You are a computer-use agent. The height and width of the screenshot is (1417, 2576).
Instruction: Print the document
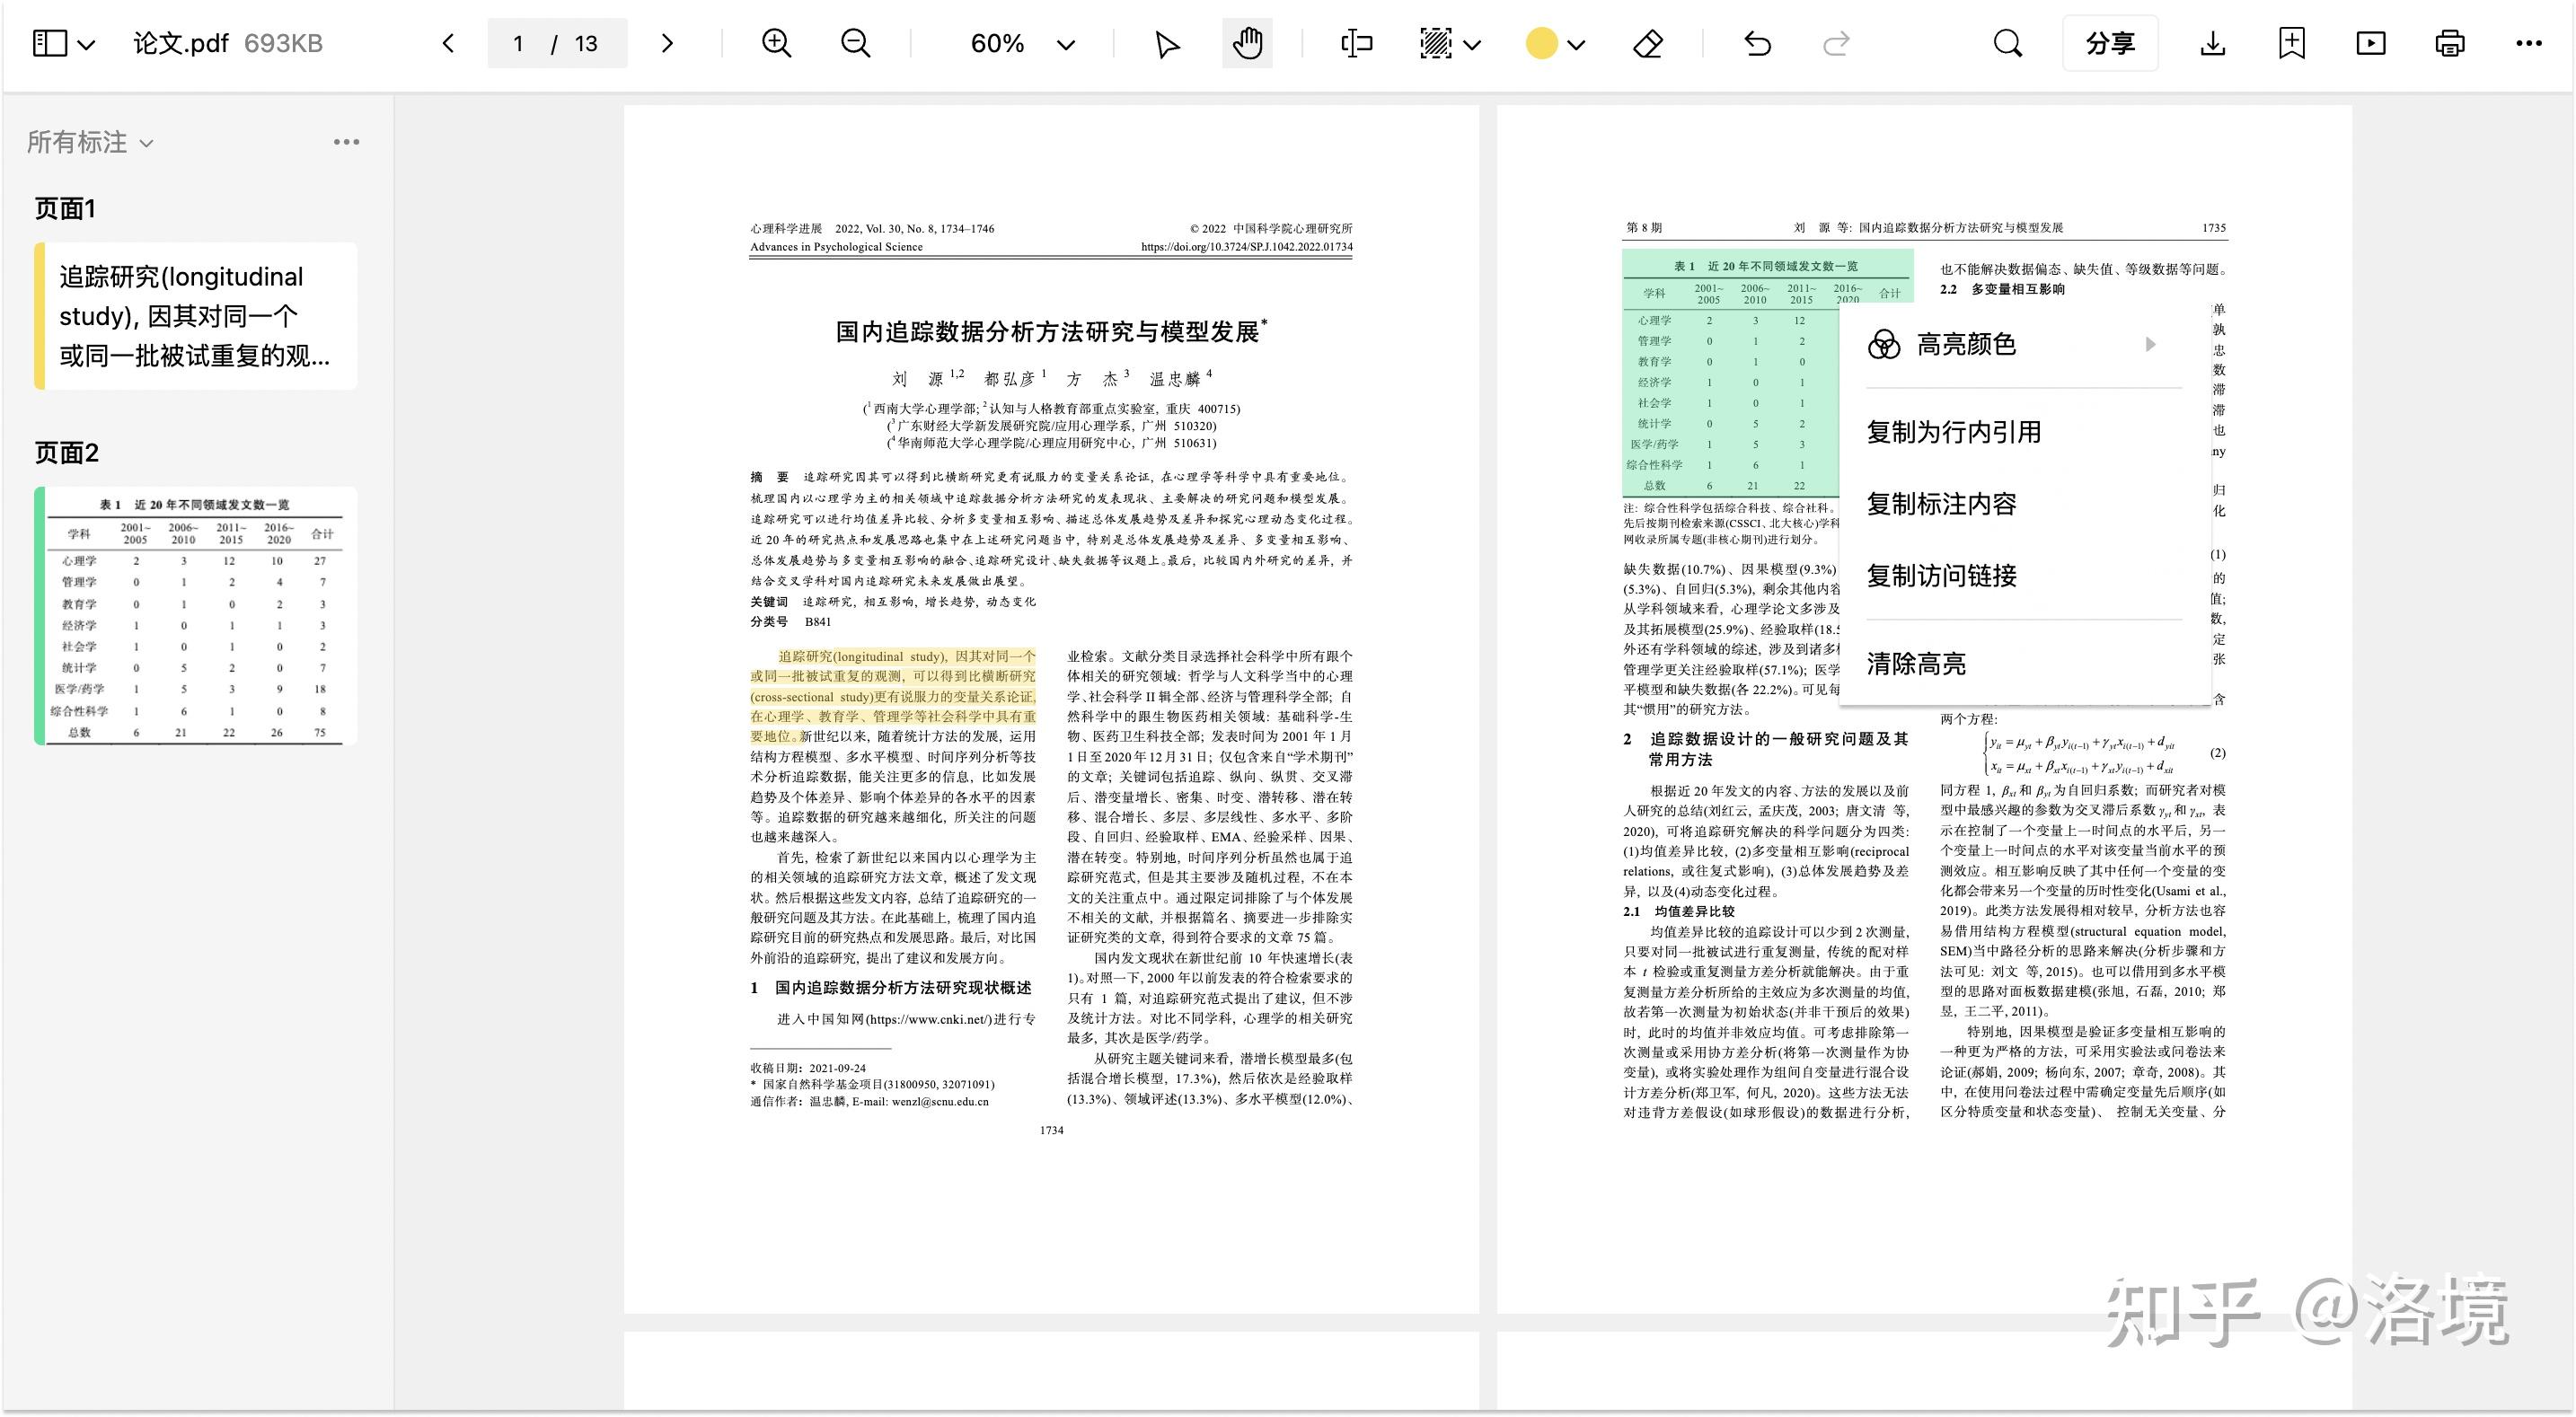coord(2450,43)
